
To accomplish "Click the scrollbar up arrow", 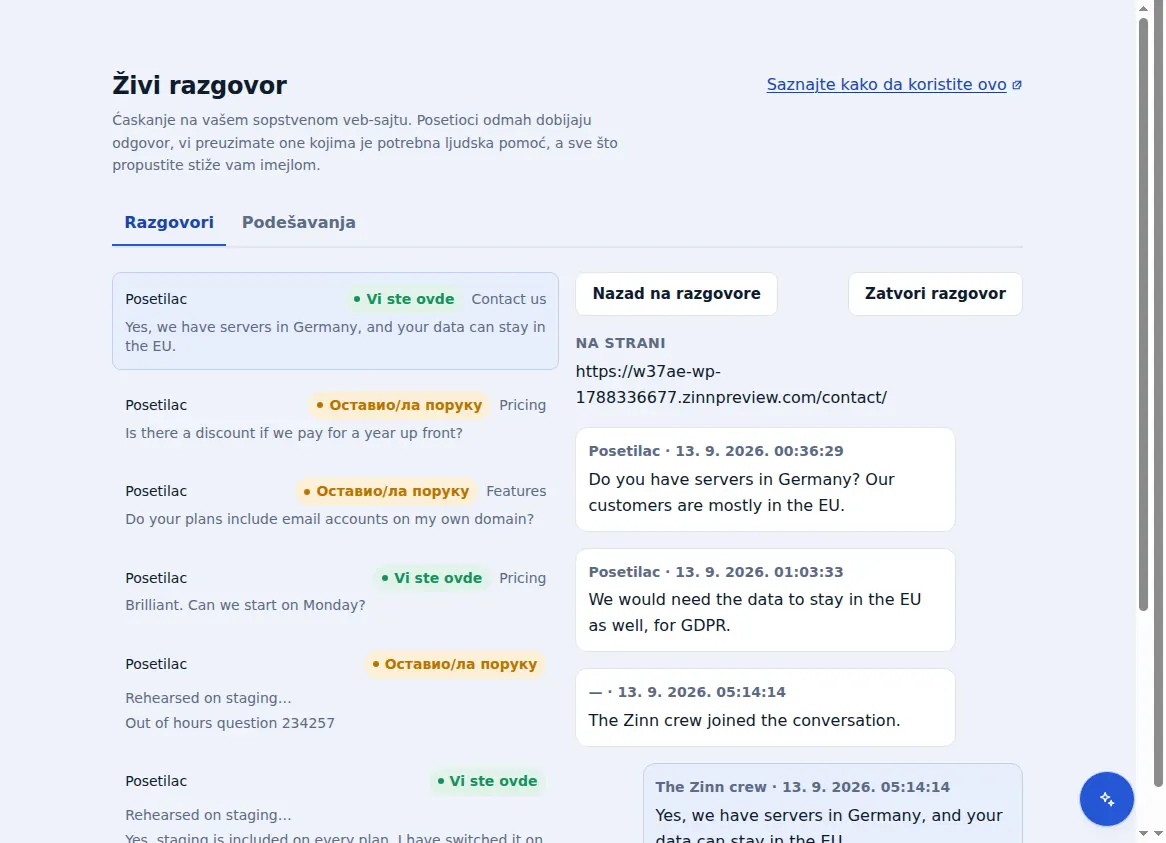I will [x=1144, y=8].
